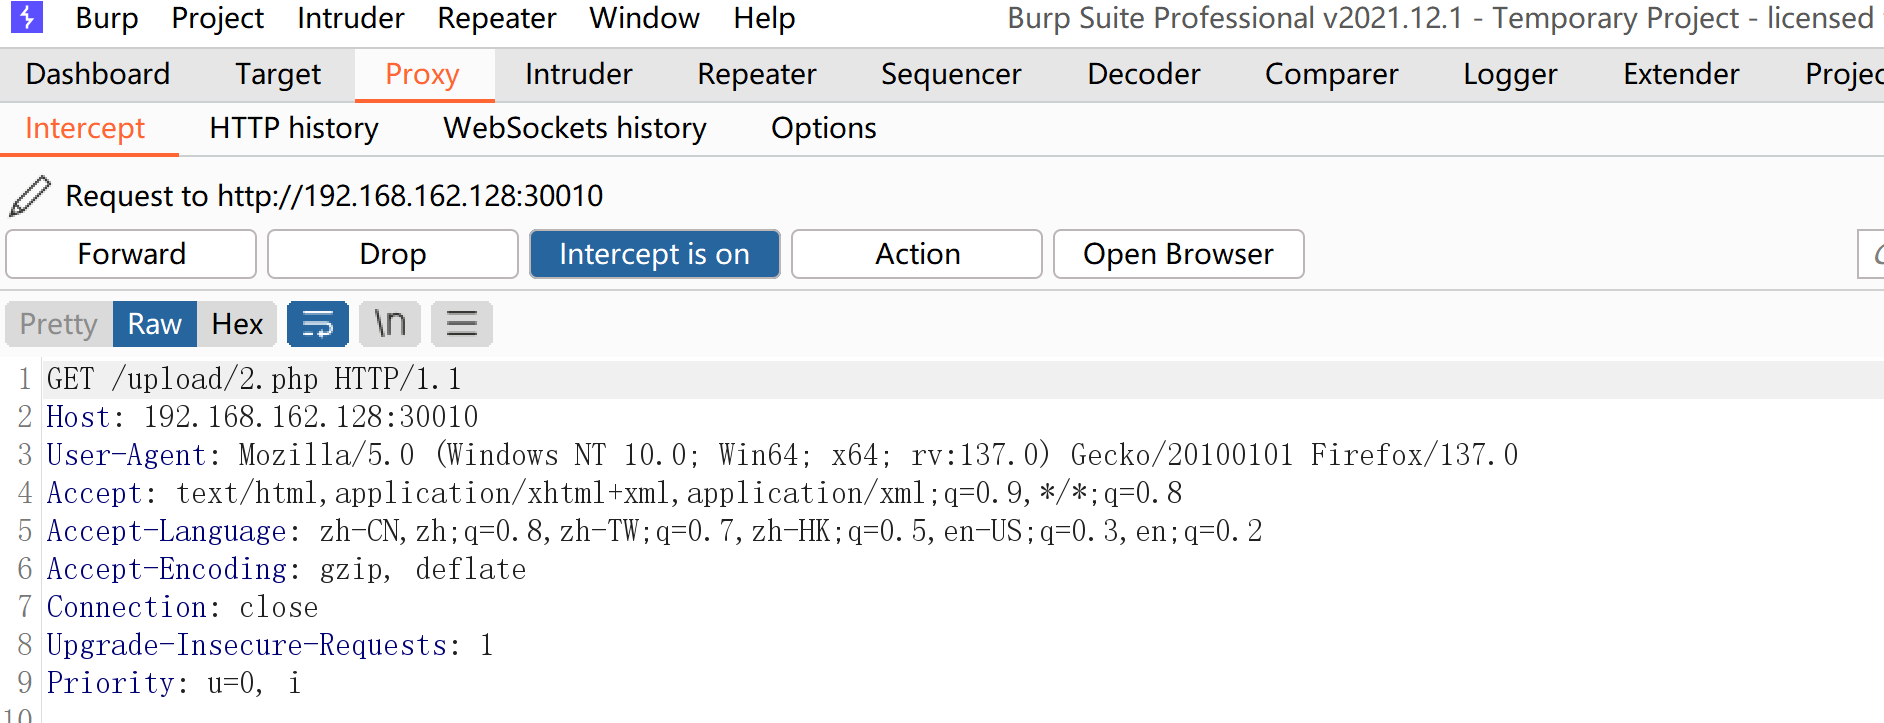Image resolution: width=1884 pixels, height=723 pixels.
Task: Open the hamburger message editor menu
Action: (461, 324)
